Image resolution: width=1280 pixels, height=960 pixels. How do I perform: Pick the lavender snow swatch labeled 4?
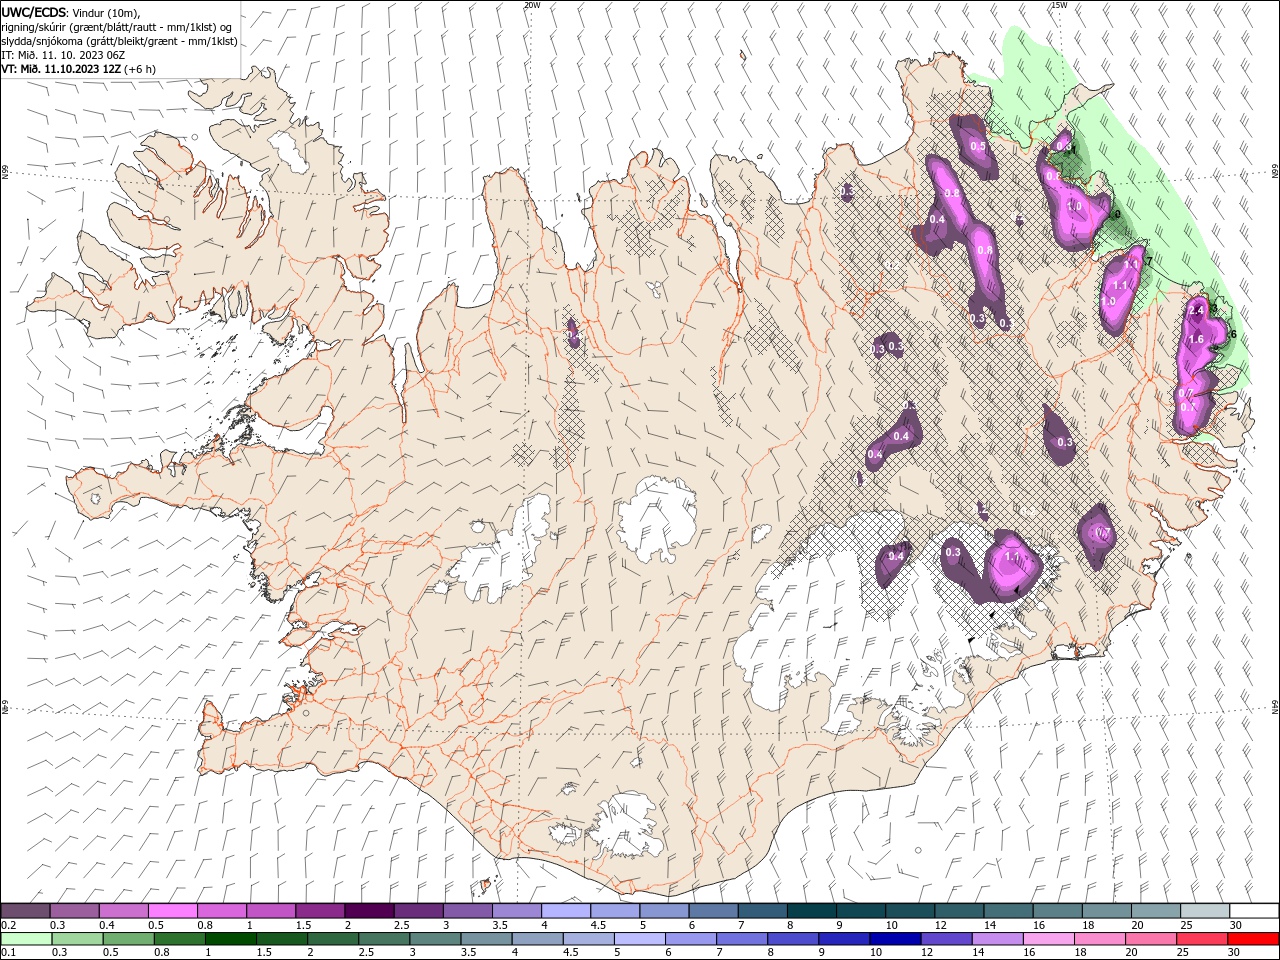pyautogui.click(x=566, y=911)
